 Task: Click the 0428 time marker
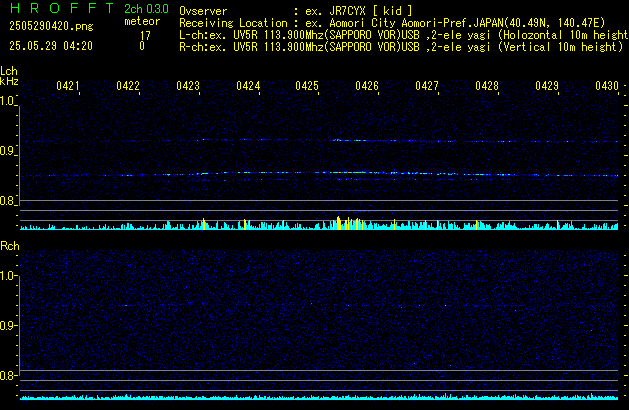(487, 86)
